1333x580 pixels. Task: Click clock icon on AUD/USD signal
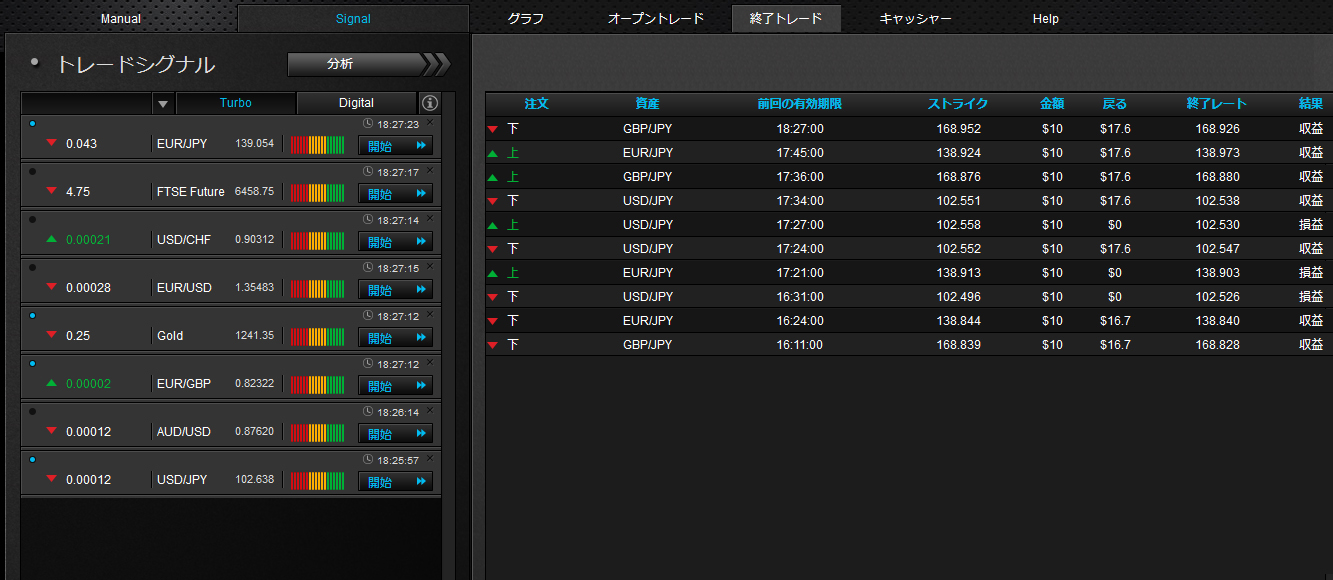click(368, 412)
